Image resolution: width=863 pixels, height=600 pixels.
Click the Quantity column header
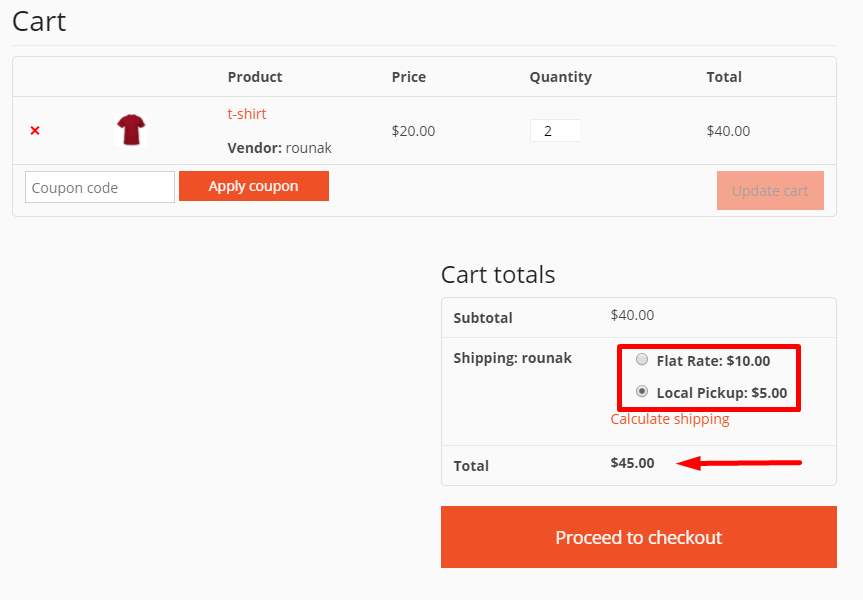tap(561, 77)
